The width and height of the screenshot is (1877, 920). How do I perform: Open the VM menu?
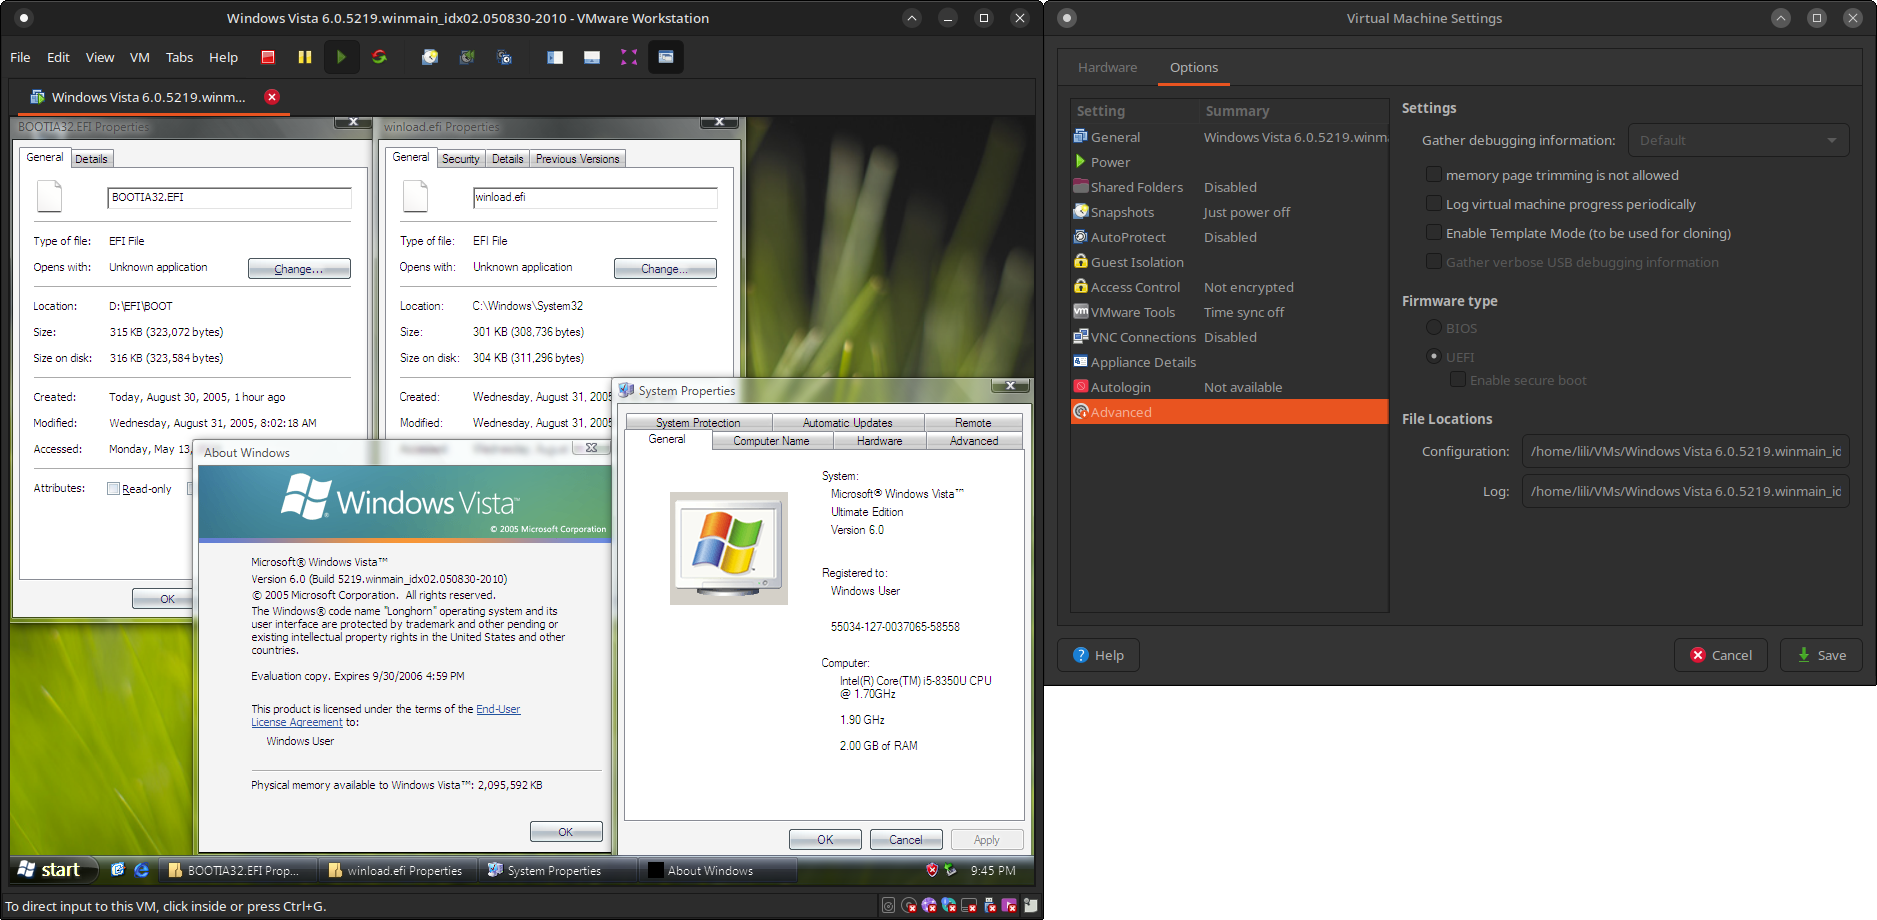pos(140,57)
